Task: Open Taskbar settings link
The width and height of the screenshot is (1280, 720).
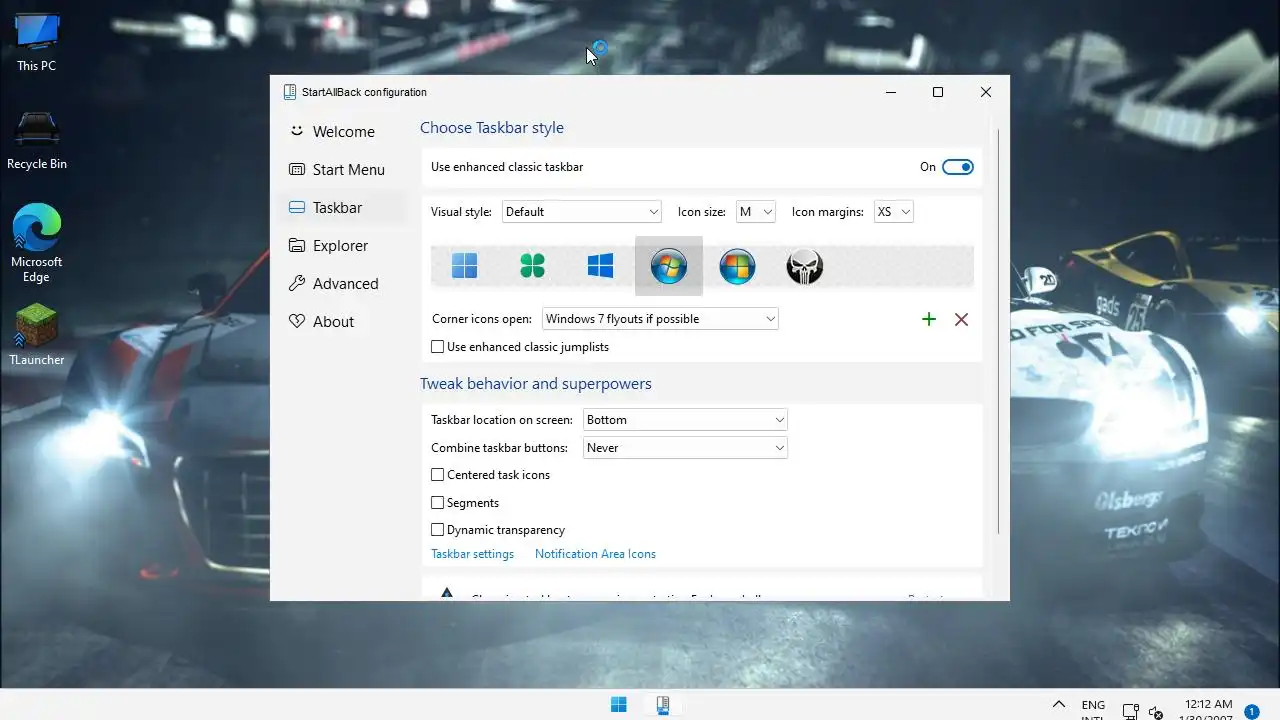Action: pos(472,554)
